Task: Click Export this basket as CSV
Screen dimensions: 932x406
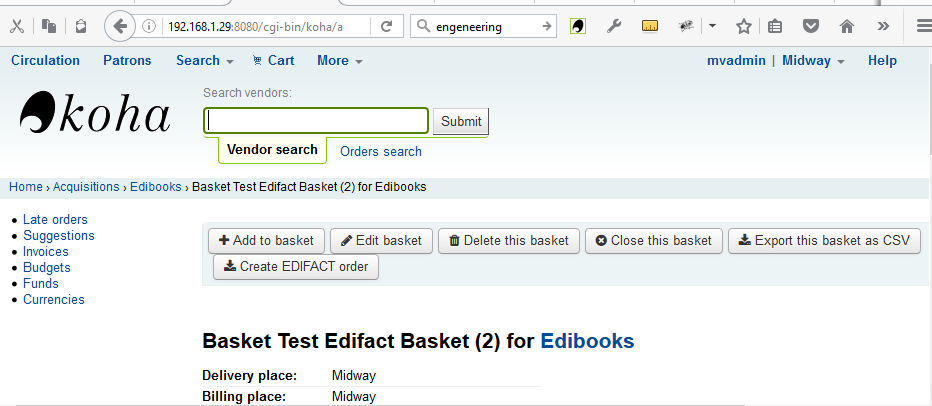Action: point(824,240)
